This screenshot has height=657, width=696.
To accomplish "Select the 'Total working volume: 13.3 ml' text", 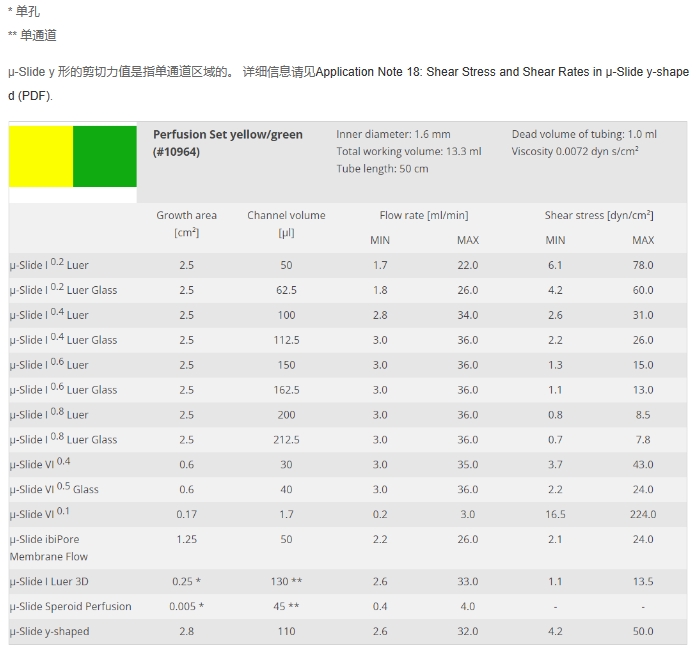I will click(409, 151).
